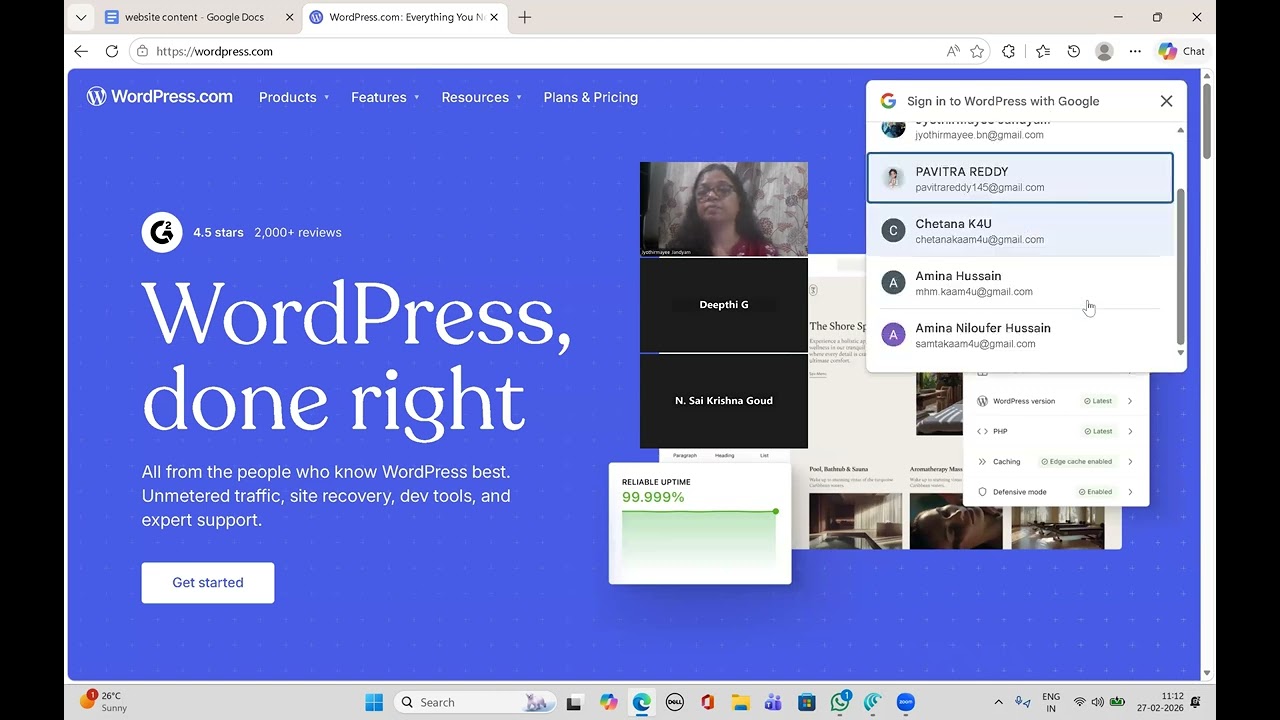
Task: Open the read aloud icon in address bar
Action: click(953, 51)
